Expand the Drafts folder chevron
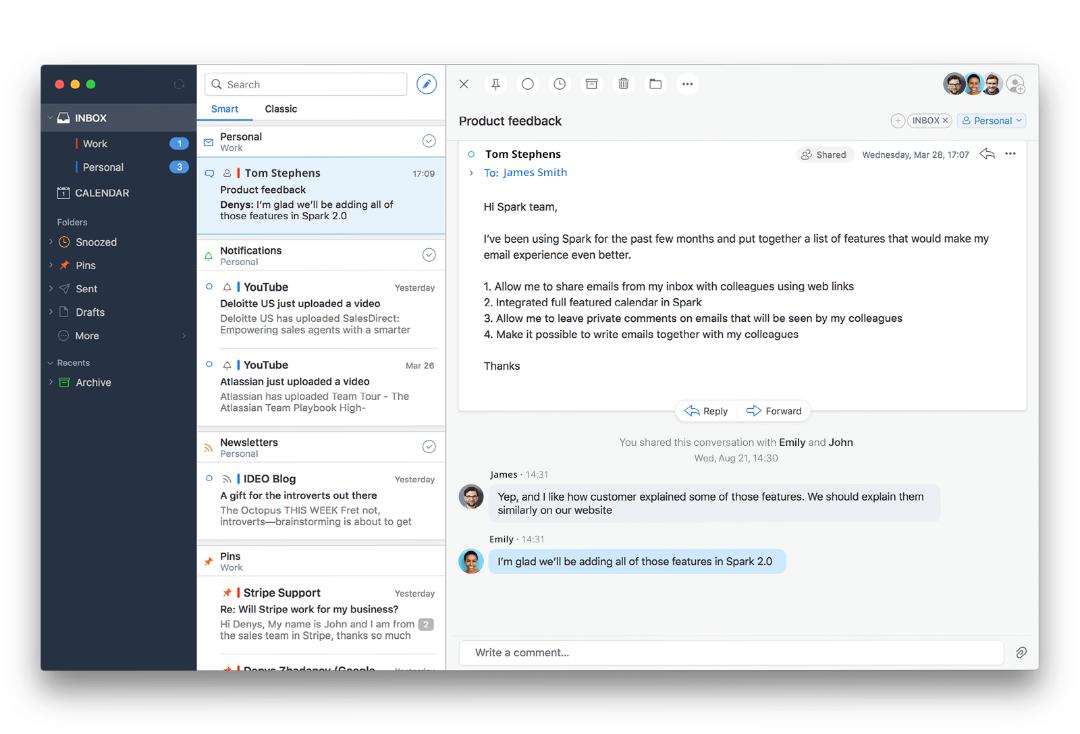 click(50, 312)
